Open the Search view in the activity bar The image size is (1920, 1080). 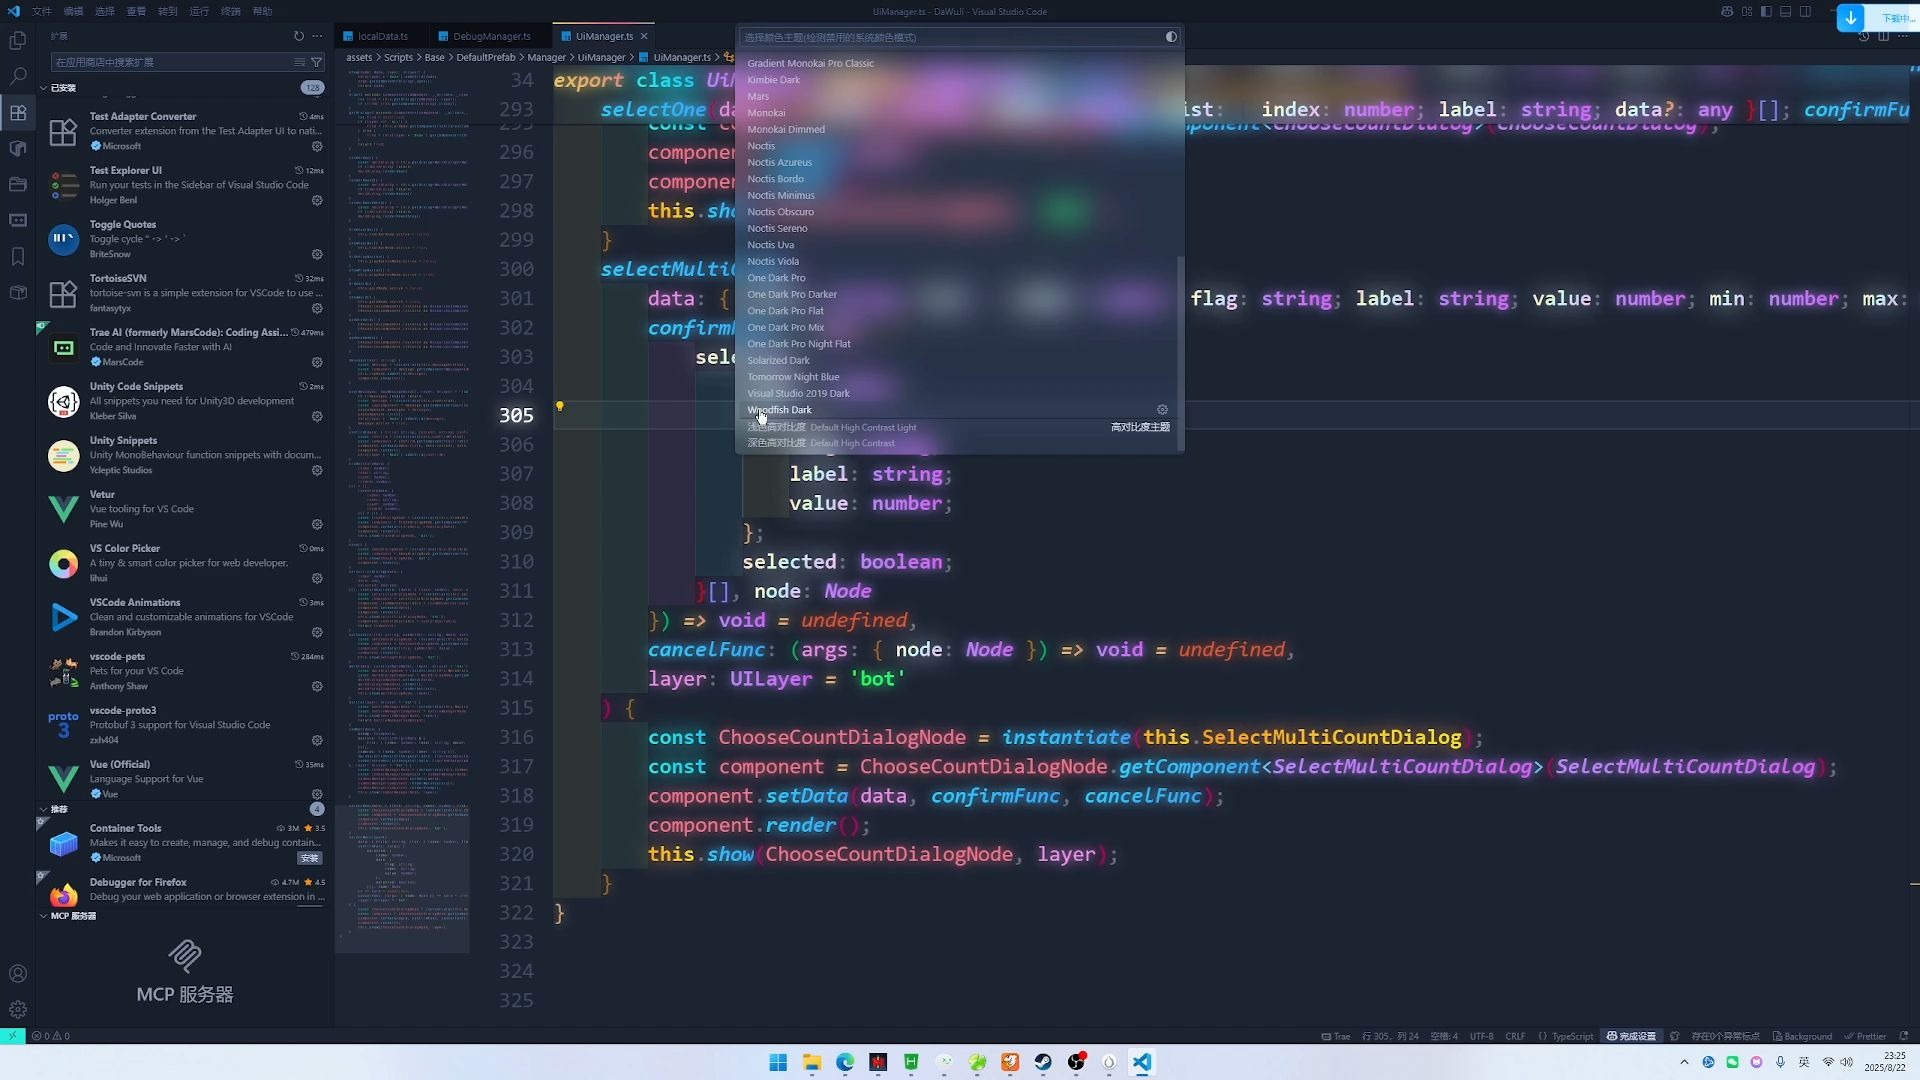coord(18,76)
